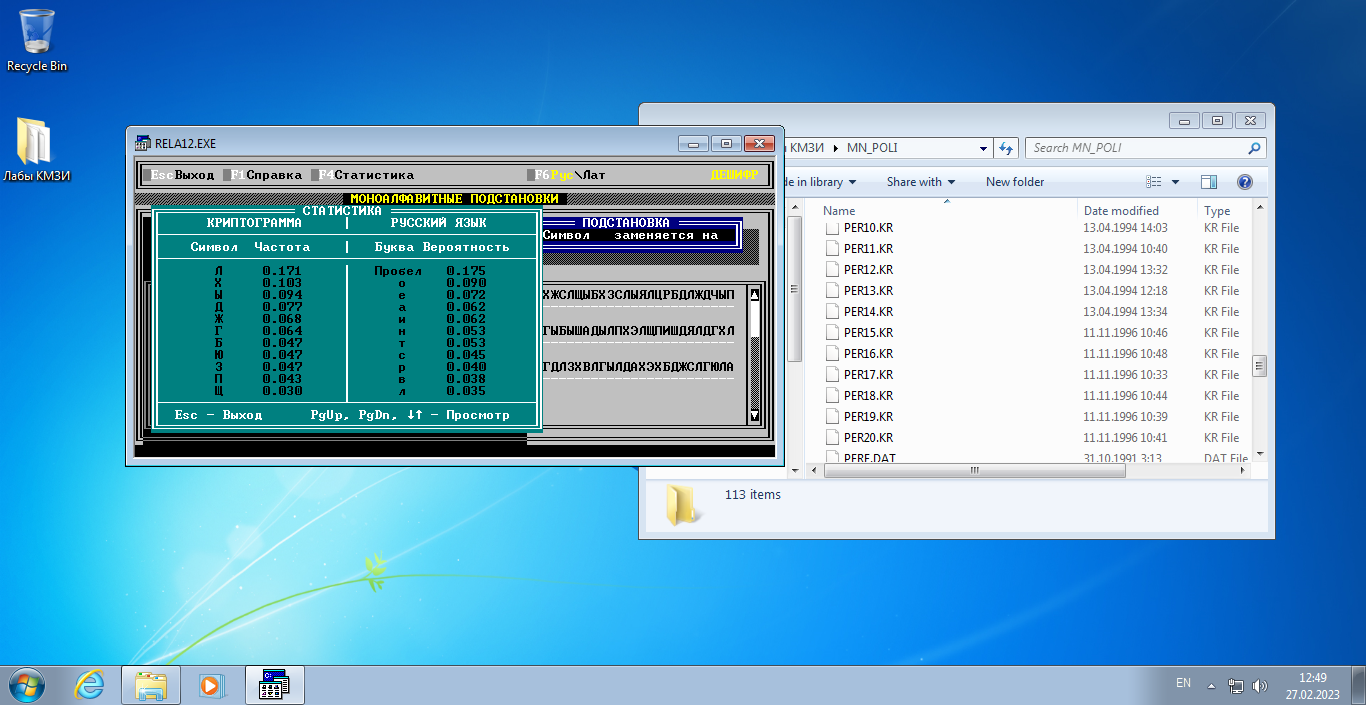
Task: Launch Windows Media Player from taskbar
Action: click(212, 685)
